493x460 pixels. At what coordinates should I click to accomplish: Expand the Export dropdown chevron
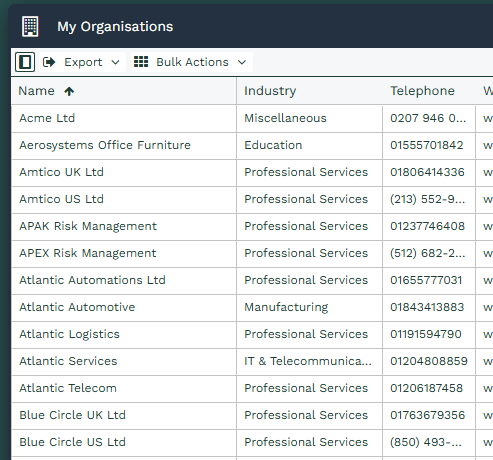tap(115, 62)
